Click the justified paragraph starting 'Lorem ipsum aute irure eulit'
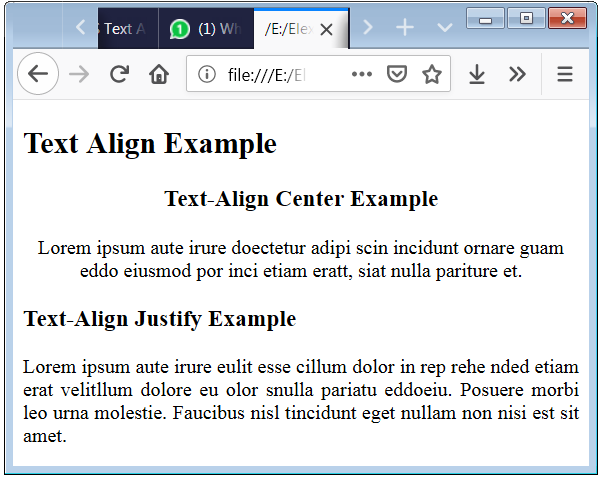The width and height of the screenshot is (602, 481). coord(301,401)
